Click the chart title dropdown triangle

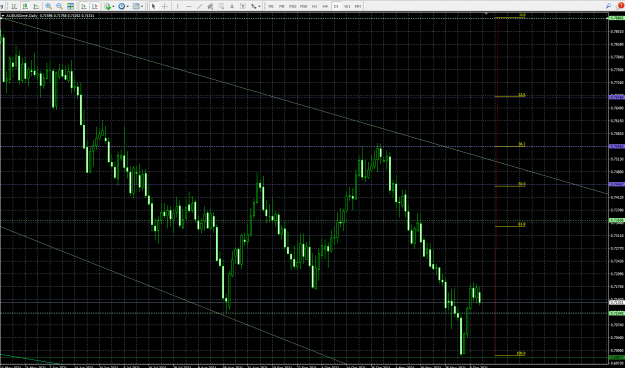click(x=3, y=16)
